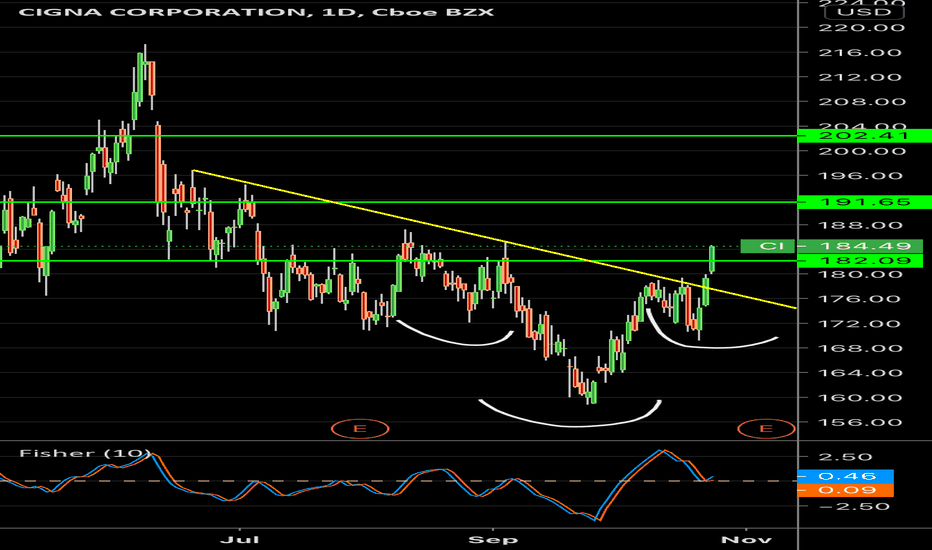This screenshot has height=550, width=932.
Task: Select the Fisher (10) indicator label
Action: [84, 453]
